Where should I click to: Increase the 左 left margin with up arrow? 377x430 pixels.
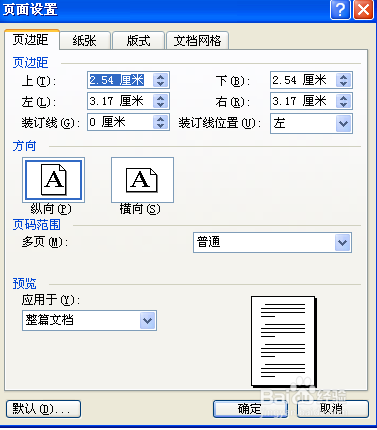click(161, 98)
